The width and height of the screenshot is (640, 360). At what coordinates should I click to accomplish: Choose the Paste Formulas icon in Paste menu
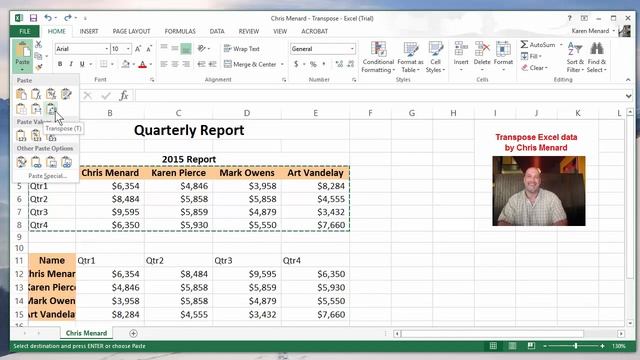coord(36,94)
